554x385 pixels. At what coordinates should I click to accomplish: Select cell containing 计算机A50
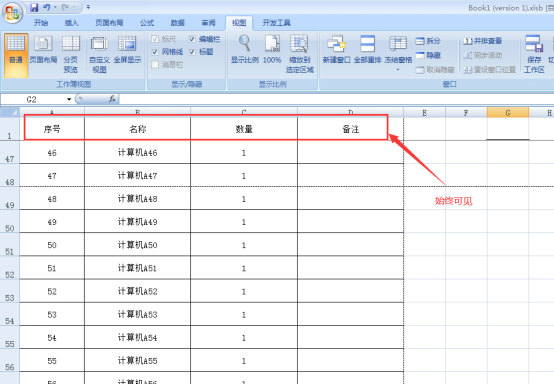click(x=137, y=245)
